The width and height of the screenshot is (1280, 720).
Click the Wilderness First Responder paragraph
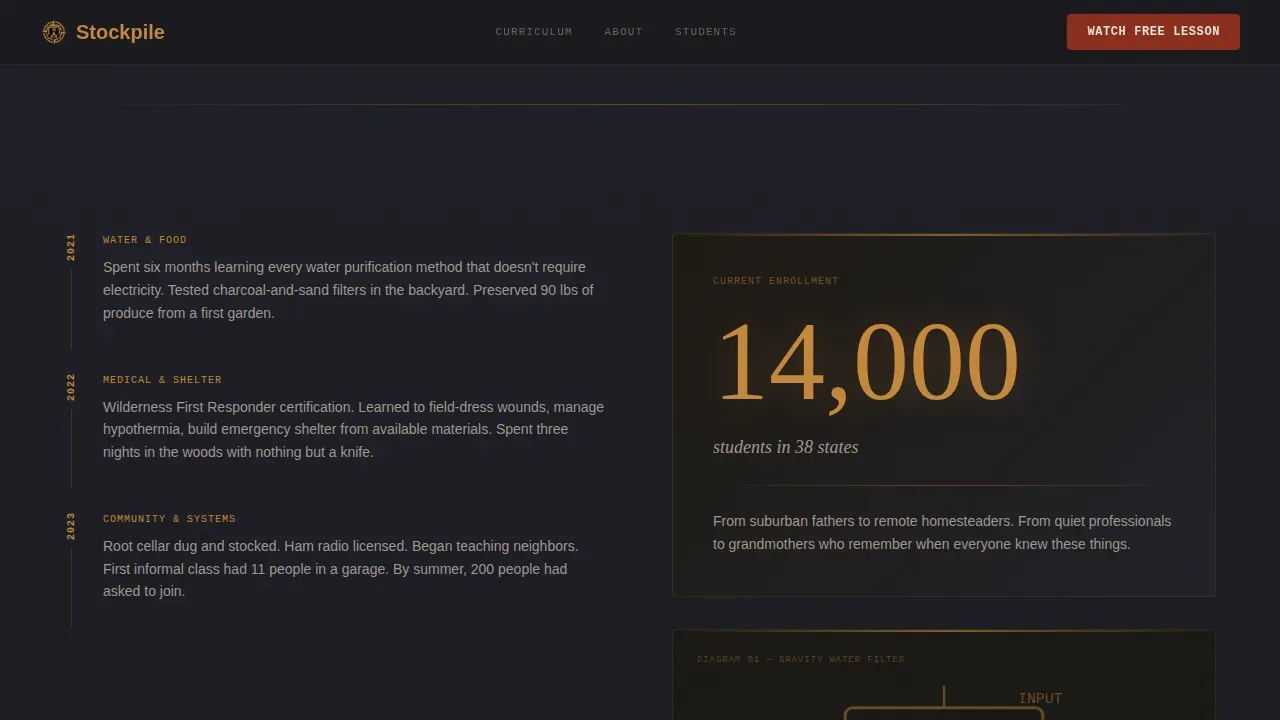(x=353, y=429)
